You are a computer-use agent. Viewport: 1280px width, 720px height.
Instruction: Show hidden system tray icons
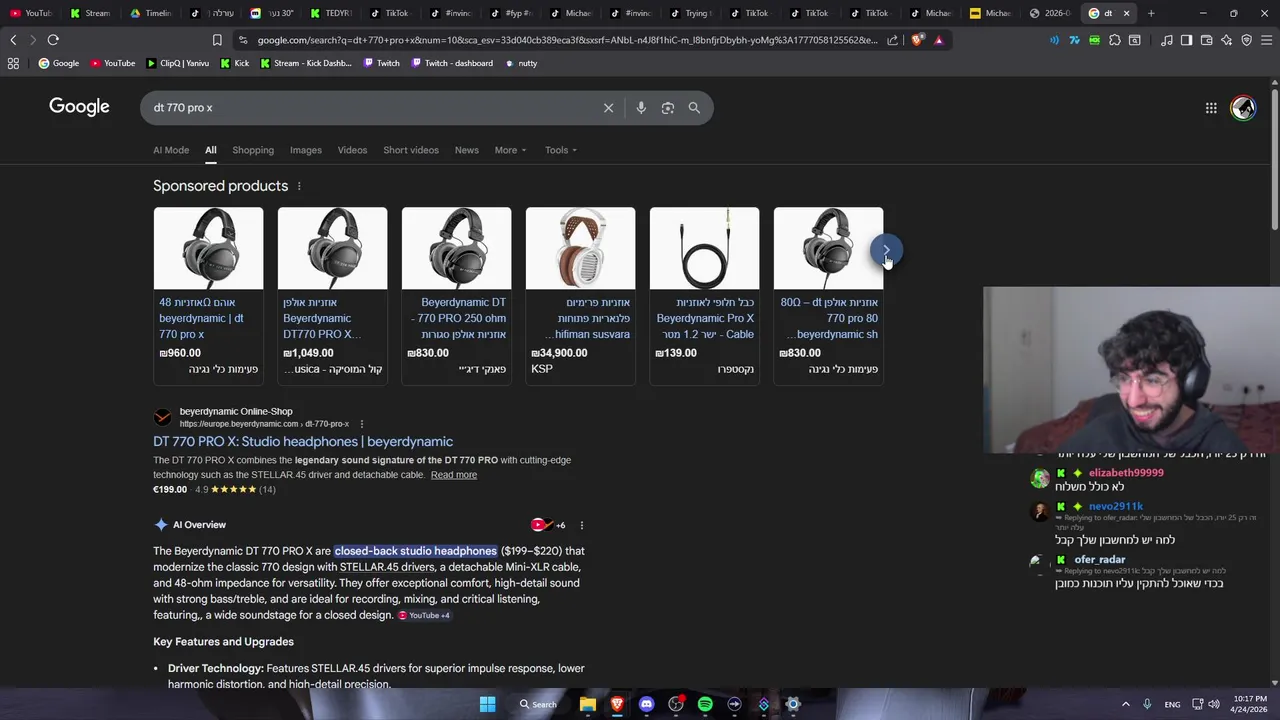1125,704
